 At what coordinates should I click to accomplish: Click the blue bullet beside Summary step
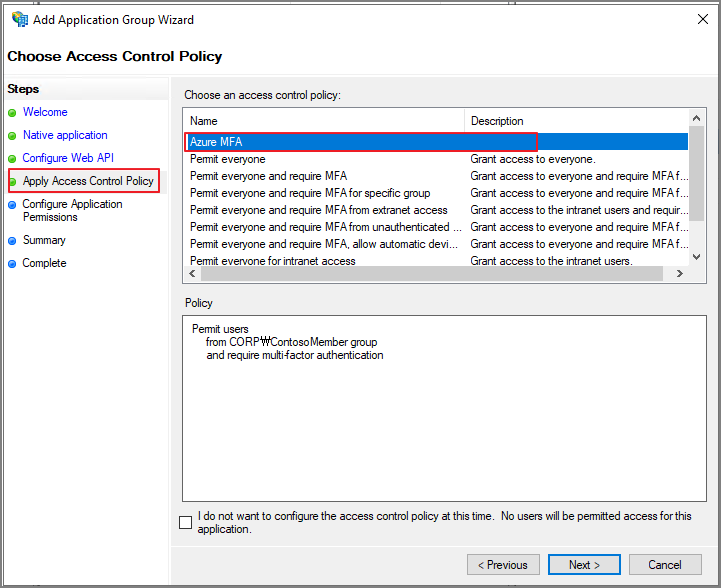(12, 240)
